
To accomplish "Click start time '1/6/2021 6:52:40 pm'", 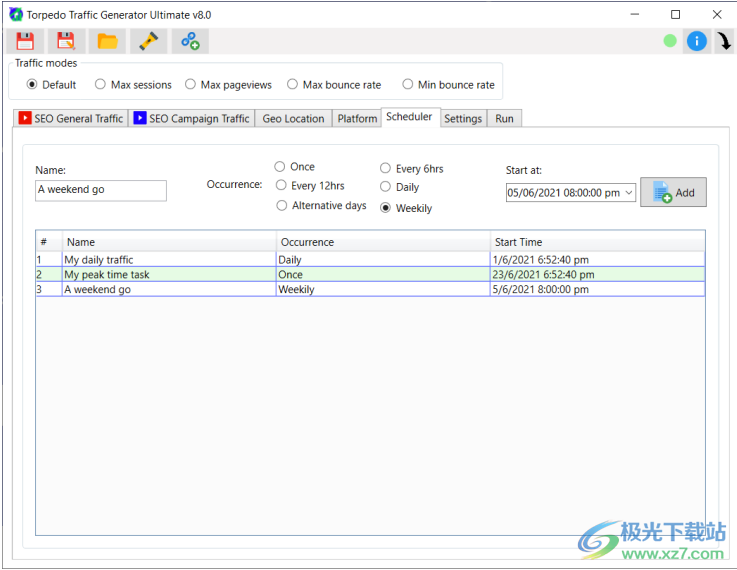I will 597,259.
